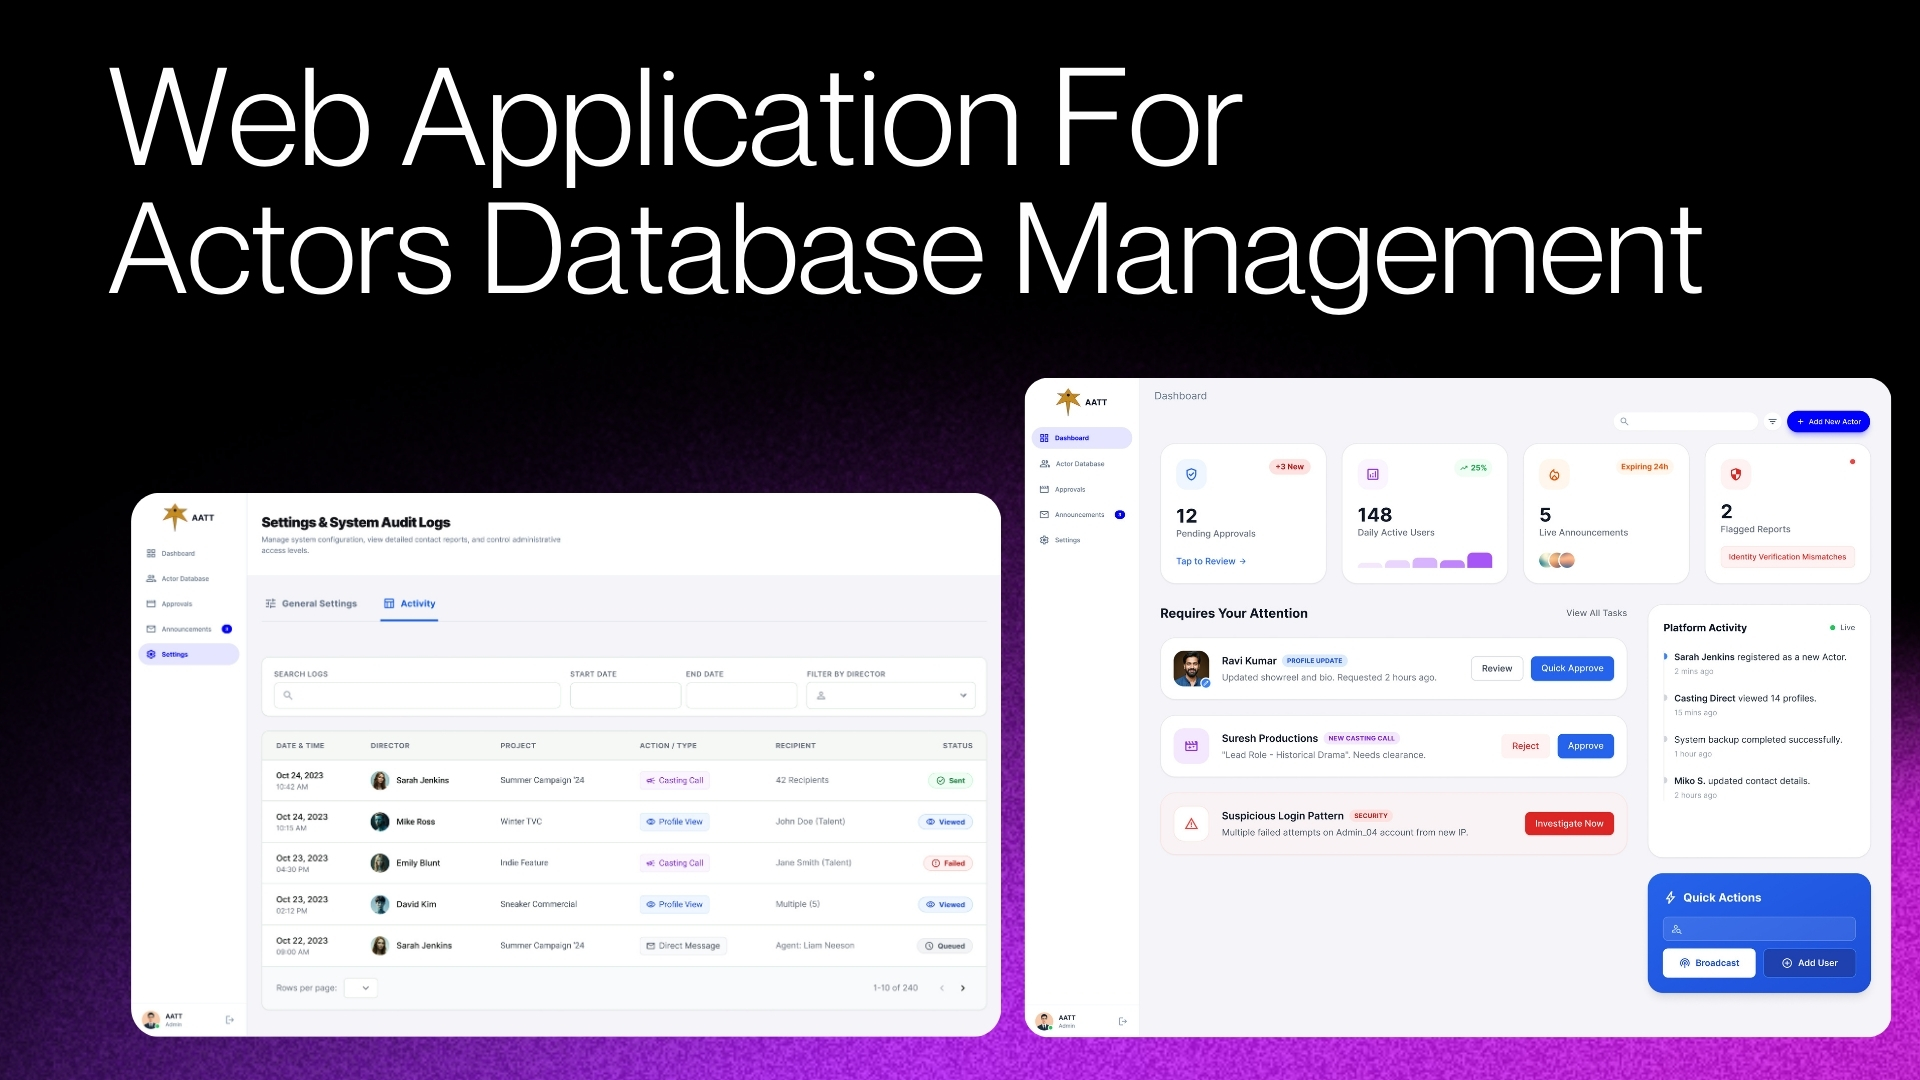This screenshot has height=1080, width=1920.
Task: Click the Investigate Now button
Action: (1568, 824)
